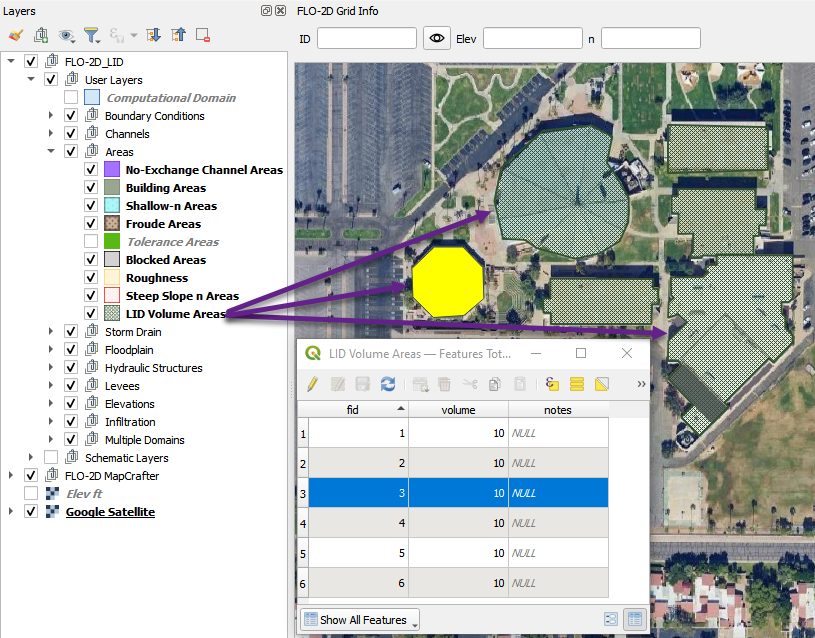This screenshot has height=638, width=815.
Task: Click the notes column header
Action: point(557,409)
